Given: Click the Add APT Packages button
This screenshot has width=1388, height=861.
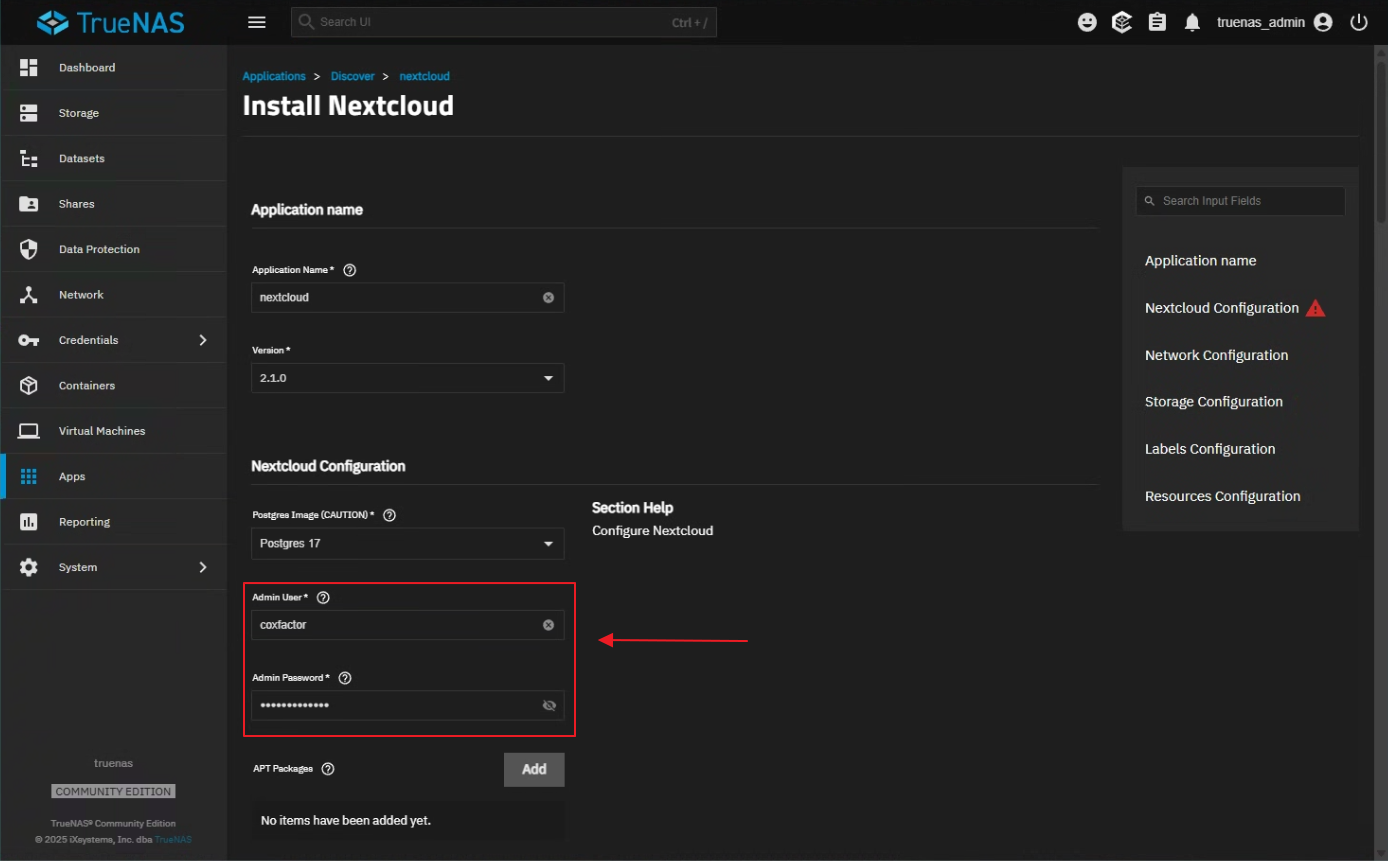Looking at the screenshot, I should pyautogui.click(x=534, y=769).
